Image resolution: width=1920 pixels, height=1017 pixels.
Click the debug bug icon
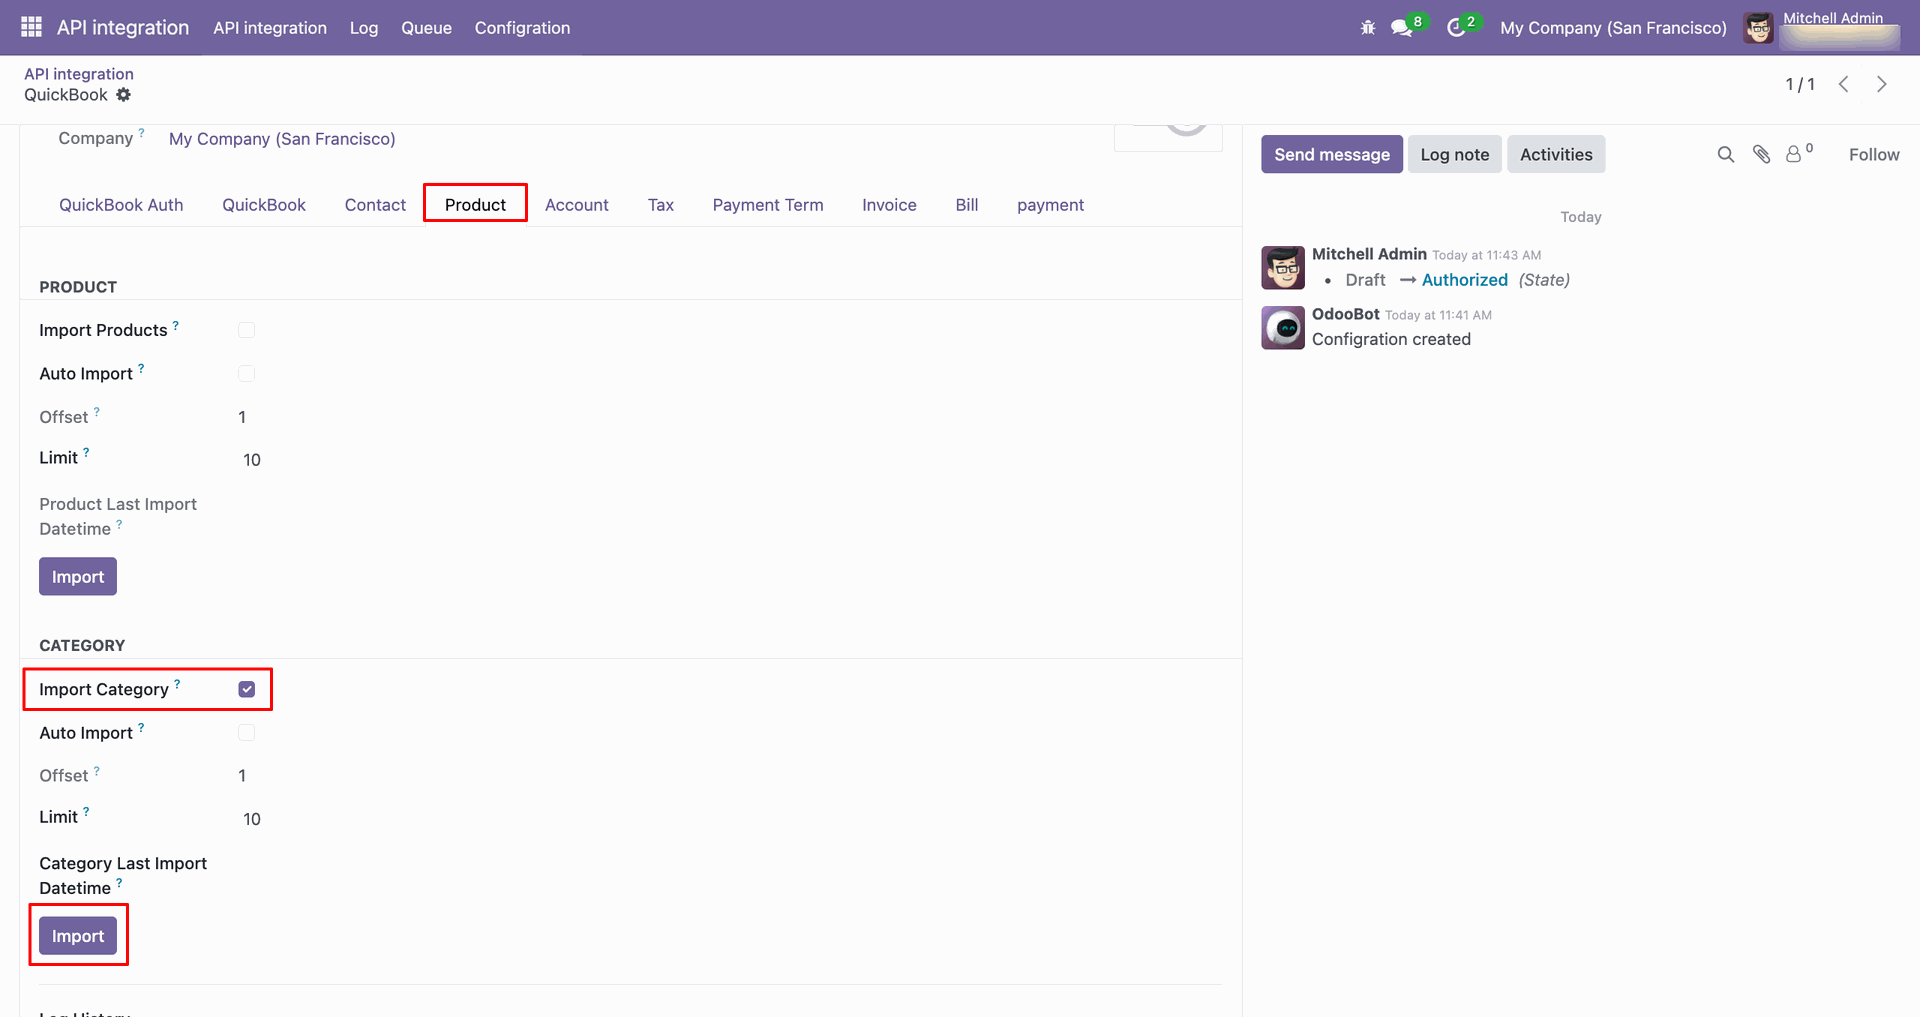click(x=1368, y=28)
